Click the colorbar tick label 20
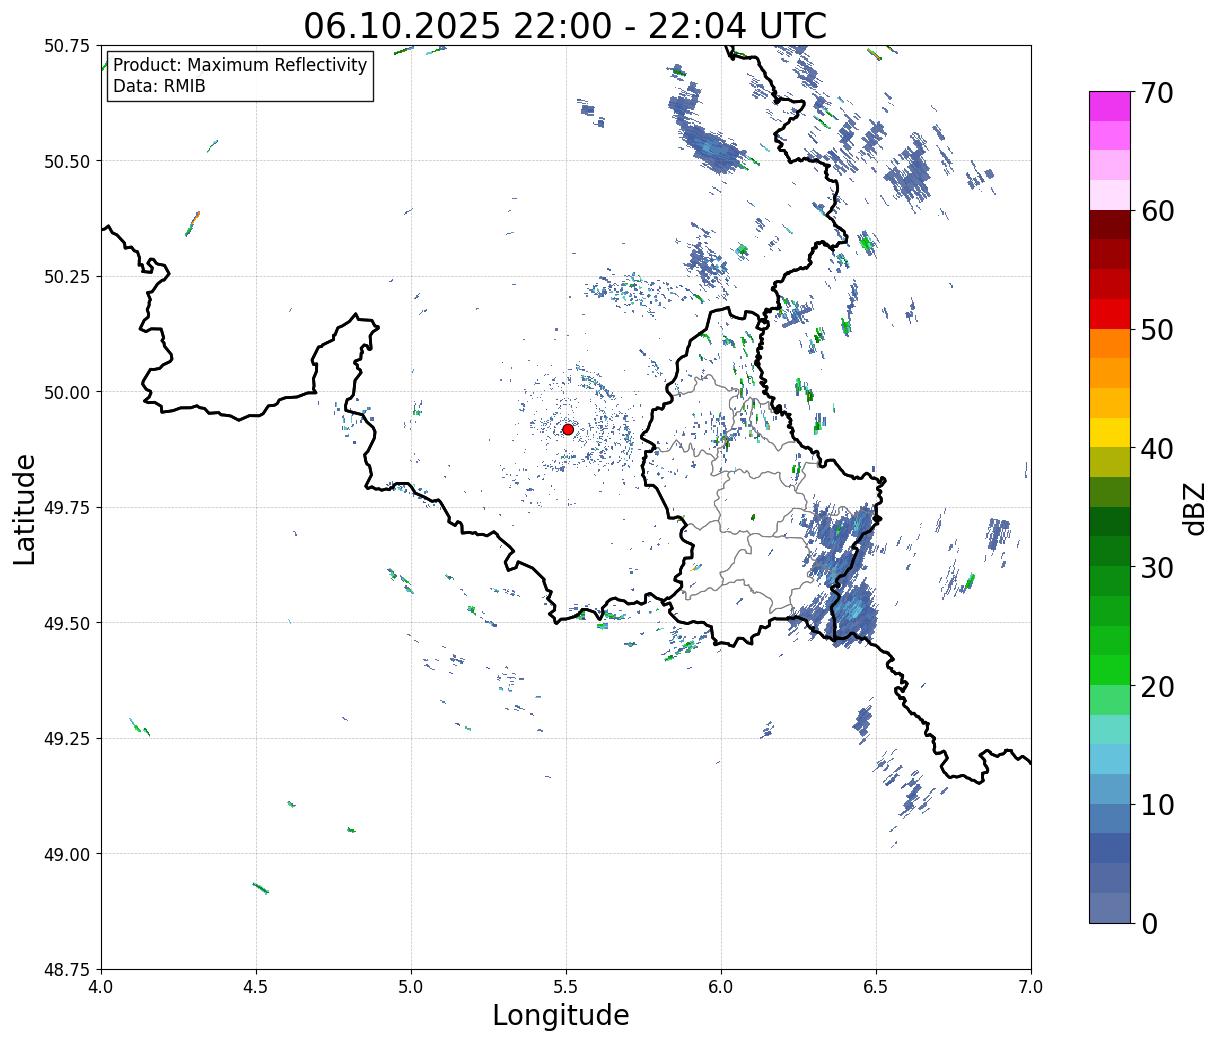 point(1157,686)
